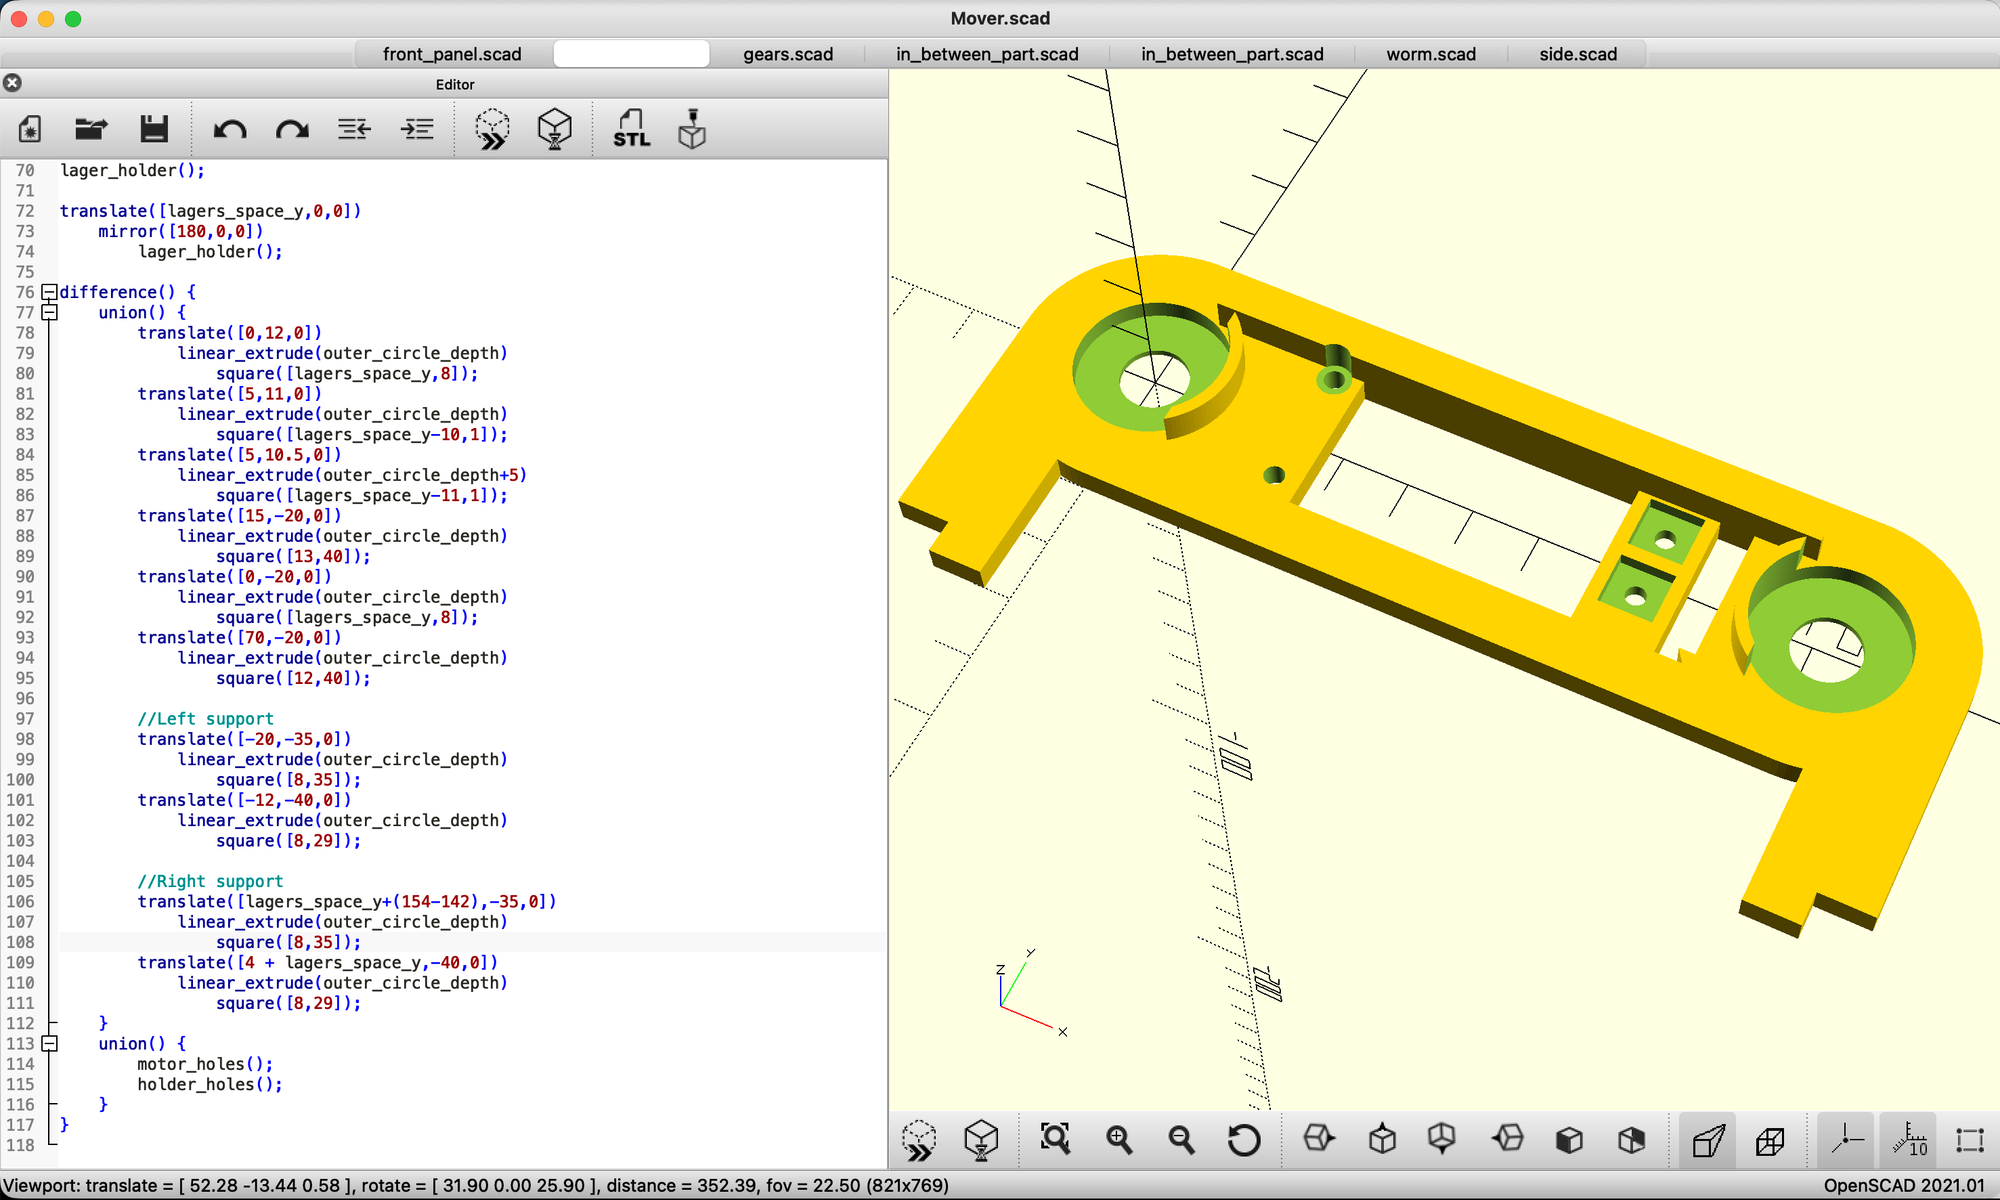This screenshot has height=1200, width=2000.
Task: Click the Send to 3D printer icon
Action: [692, 129]
